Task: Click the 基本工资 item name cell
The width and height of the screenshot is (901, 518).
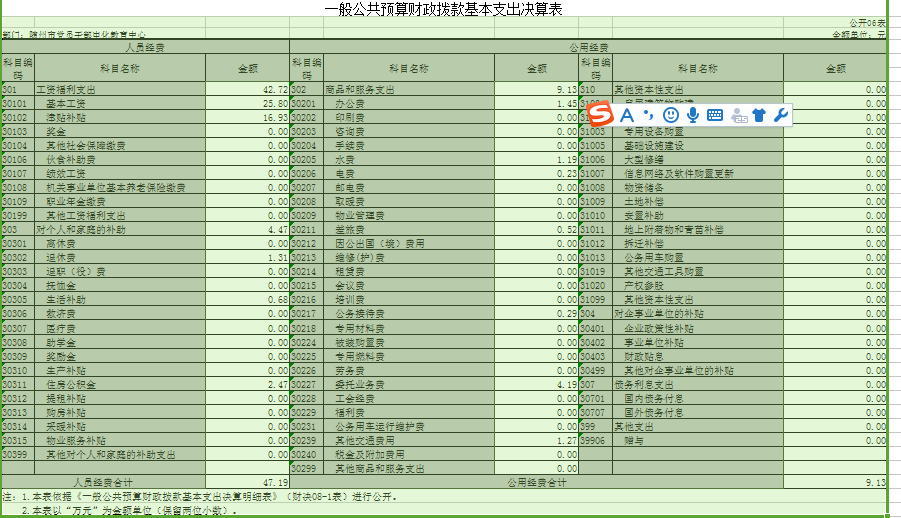Action: click(65, 103)
